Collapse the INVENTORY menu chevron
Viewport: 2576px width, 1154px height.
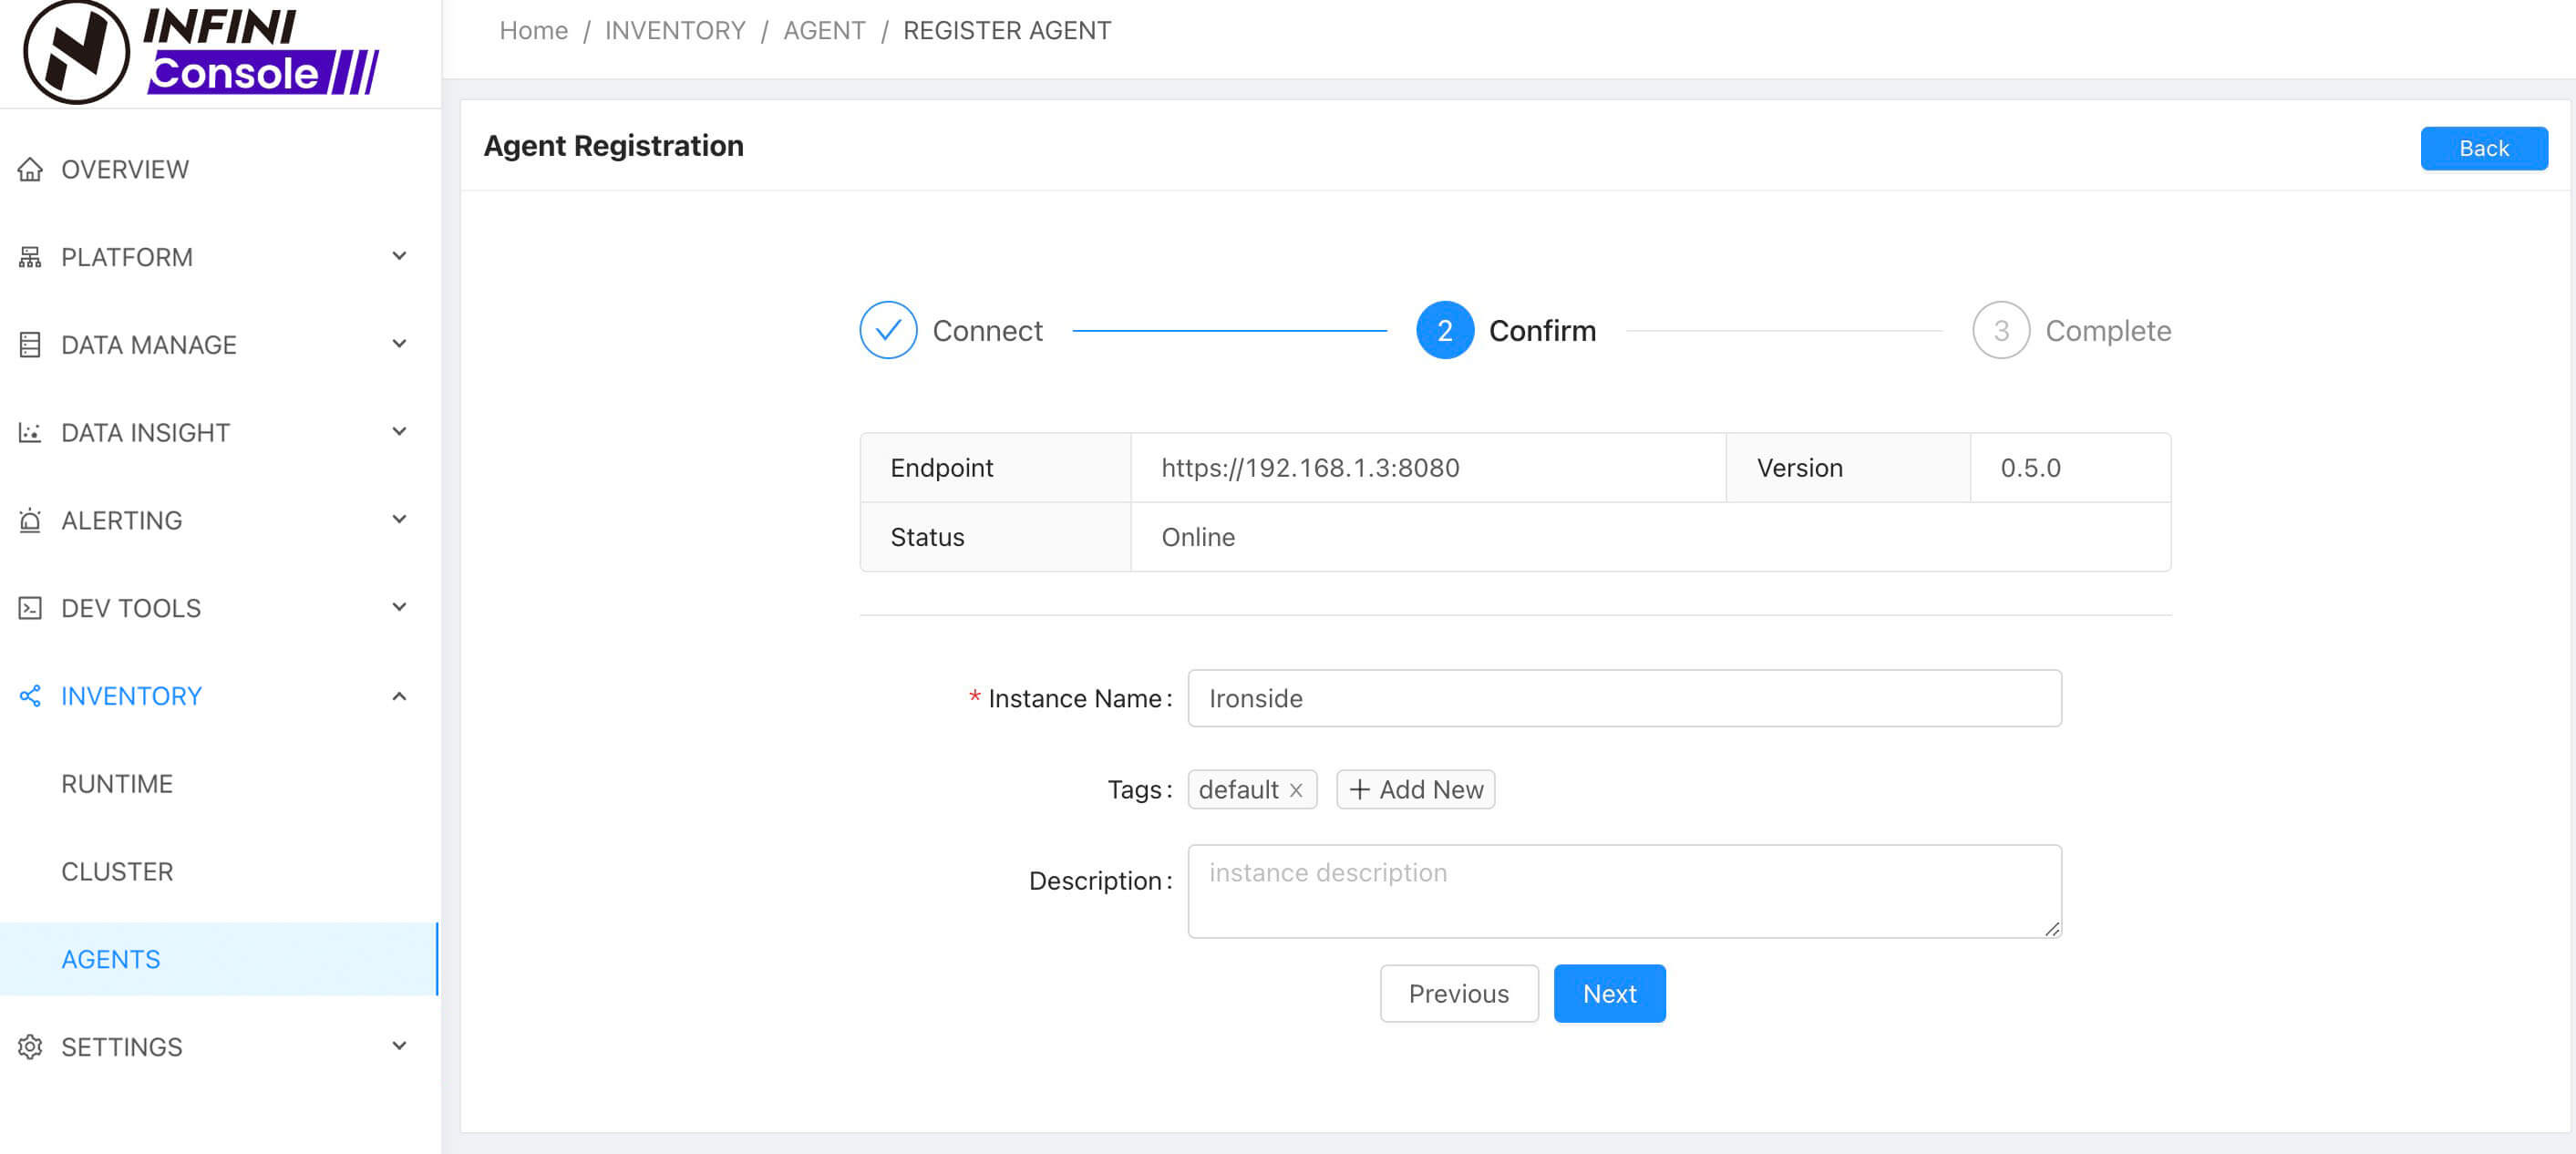tap(399, 696)
